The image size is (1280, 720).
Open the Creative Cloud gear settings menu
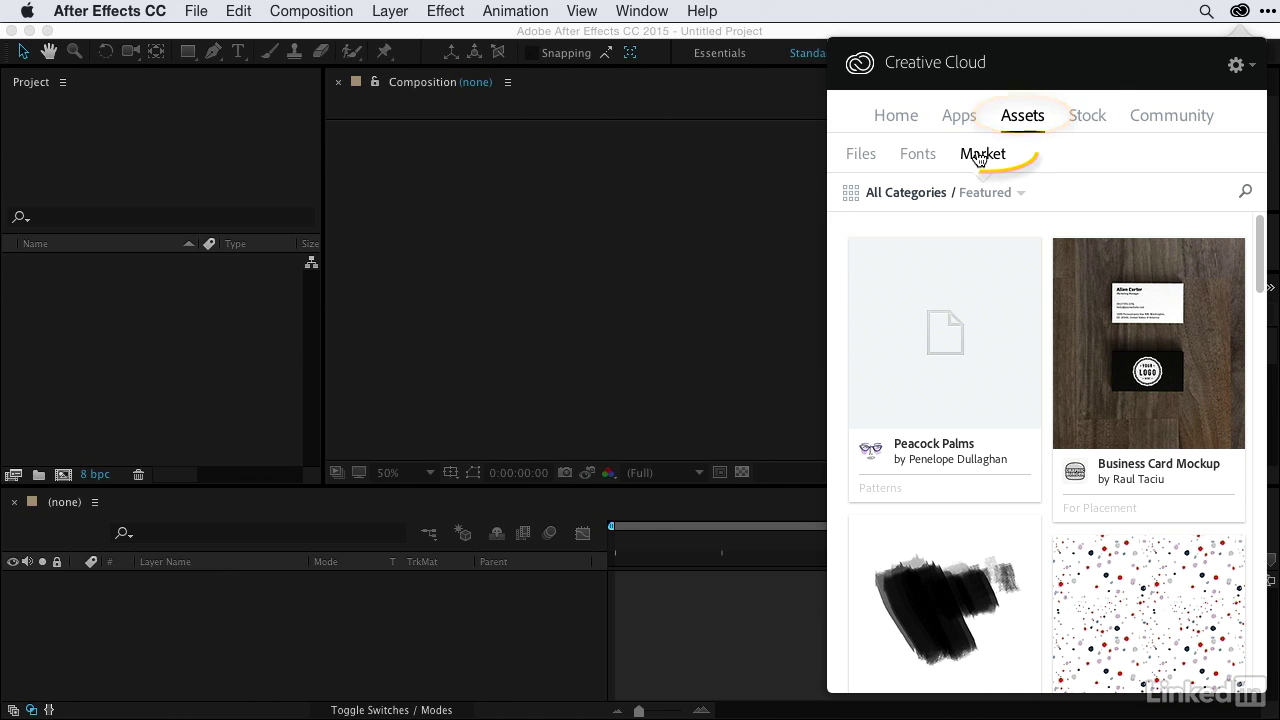pyautogui.click(x=1241, y=64)
